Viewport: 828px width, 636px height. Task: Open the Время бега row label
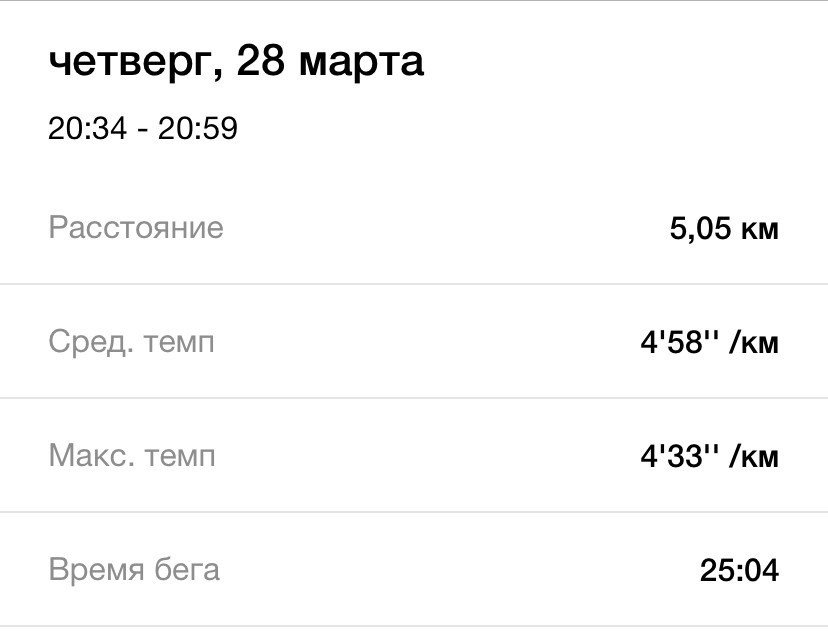(x=134, y=569)
